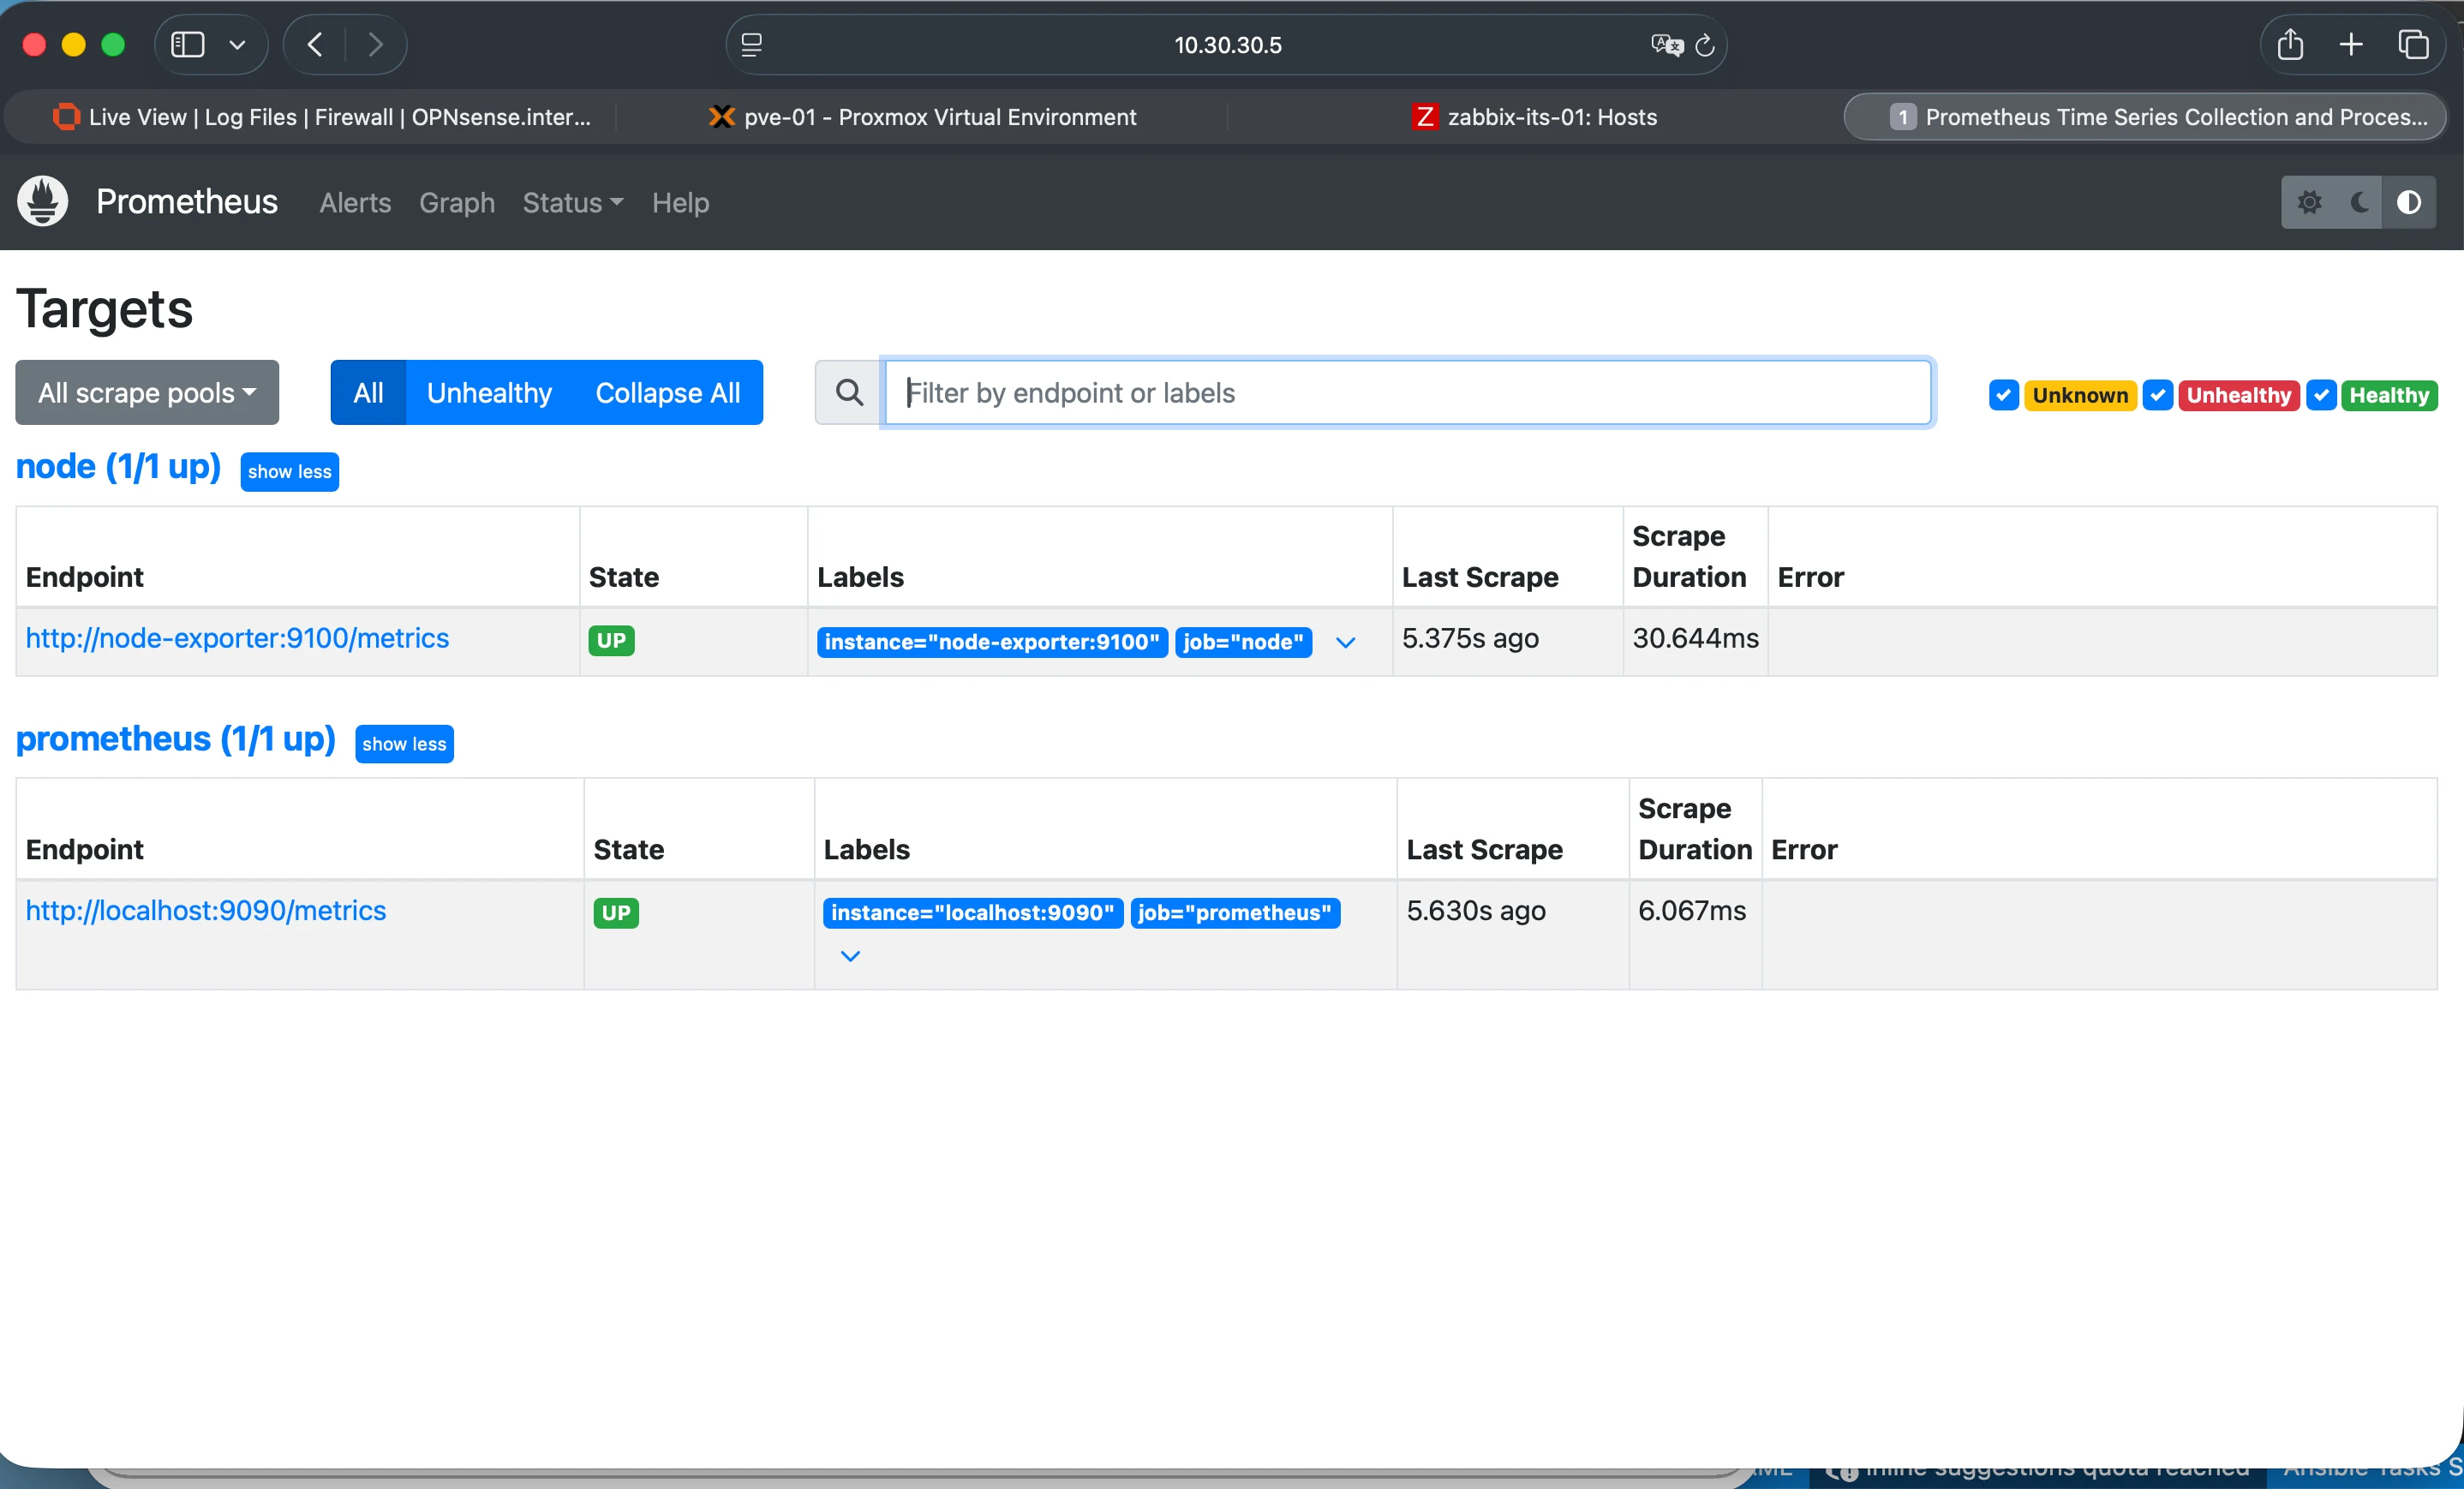The image size is (2464, 1489).
Task: Click show less next to prometheus pool
Action: (404, 744)
